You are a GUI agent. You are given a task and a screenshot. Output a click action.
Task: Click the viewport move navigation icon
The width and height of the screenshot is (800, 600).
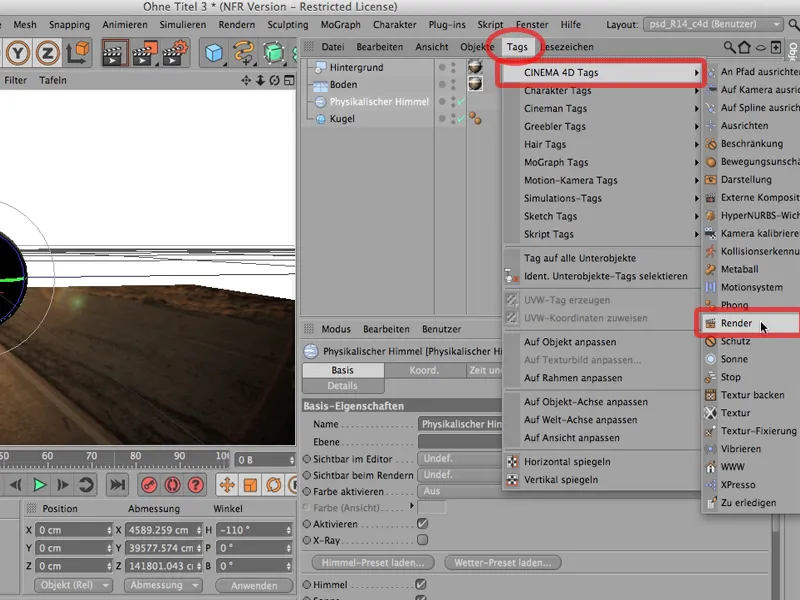pos(246,80)
